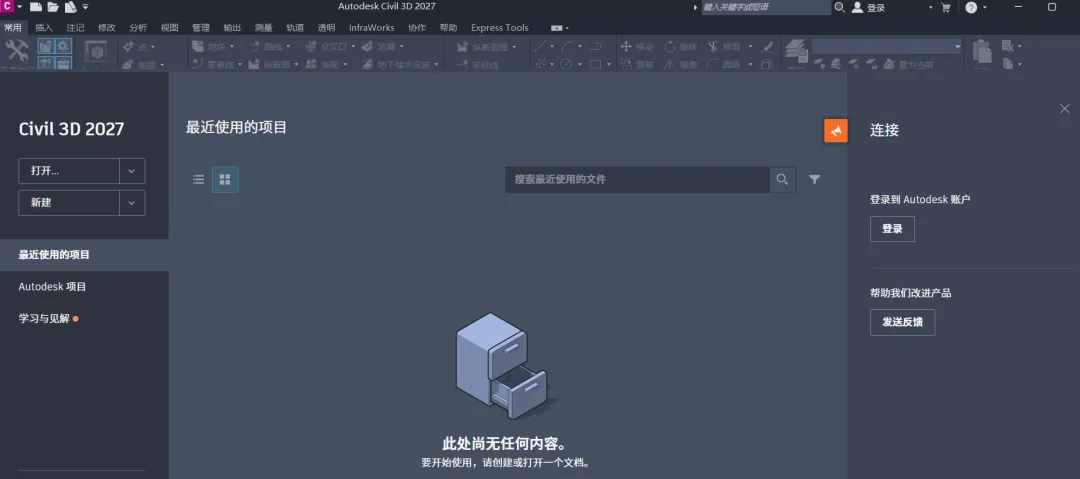Click the 地块 tool icon
Screen dimensions: 1080x479
(x=198, y=46)
